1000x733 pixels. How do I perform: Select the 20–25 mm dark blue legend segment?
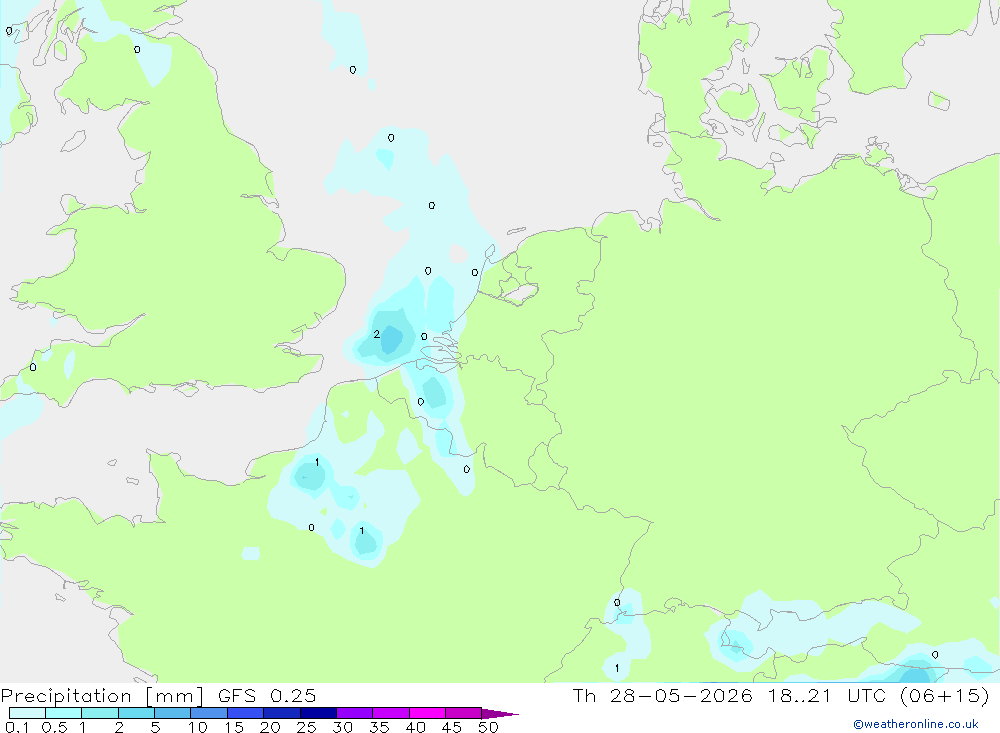click(x=281, y=713)
